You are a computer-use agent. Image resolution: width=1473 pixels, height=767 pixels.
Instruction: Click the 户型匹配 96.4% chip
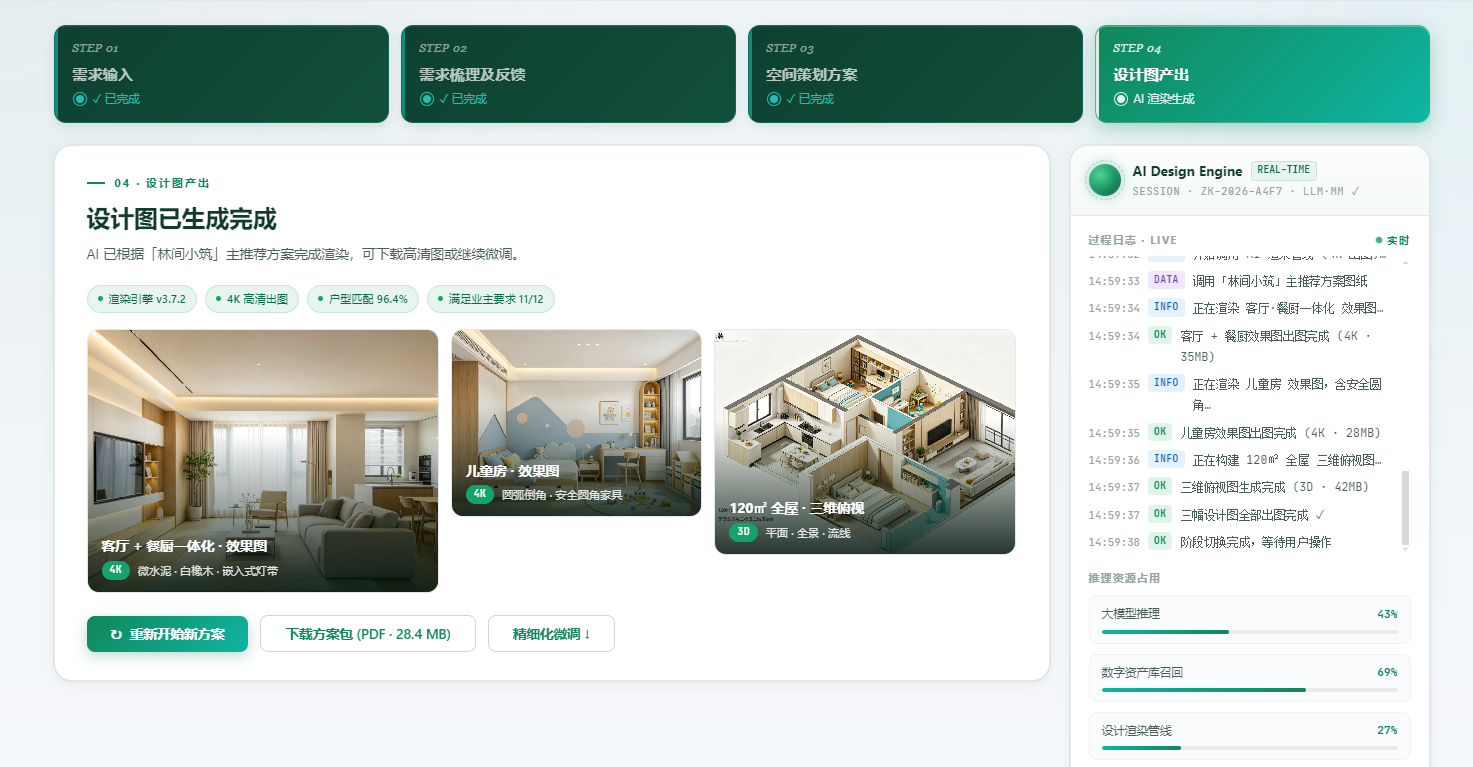point(363,299)
